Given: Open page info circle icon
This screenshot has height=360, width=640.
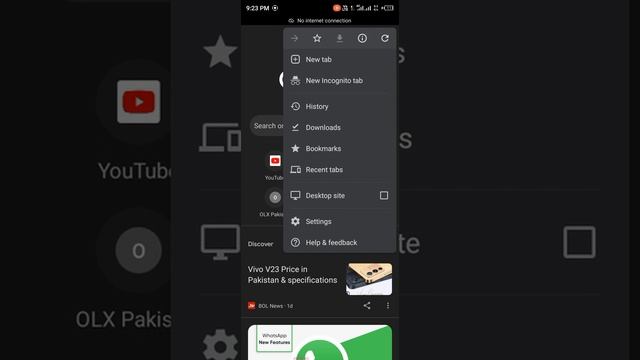Looking at the screenshot, I should 362,38.
